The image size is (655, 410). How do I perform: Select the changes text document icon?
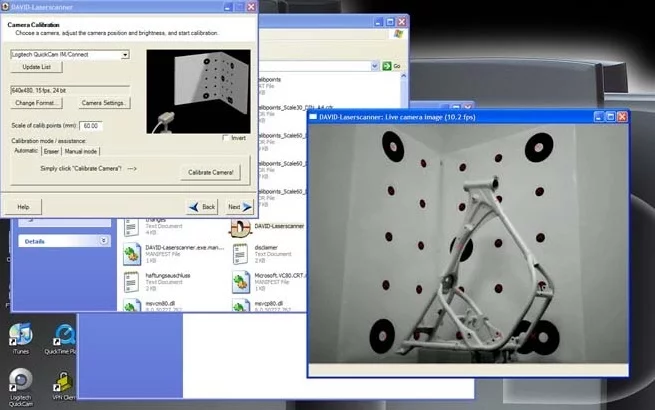click(132, 226)
